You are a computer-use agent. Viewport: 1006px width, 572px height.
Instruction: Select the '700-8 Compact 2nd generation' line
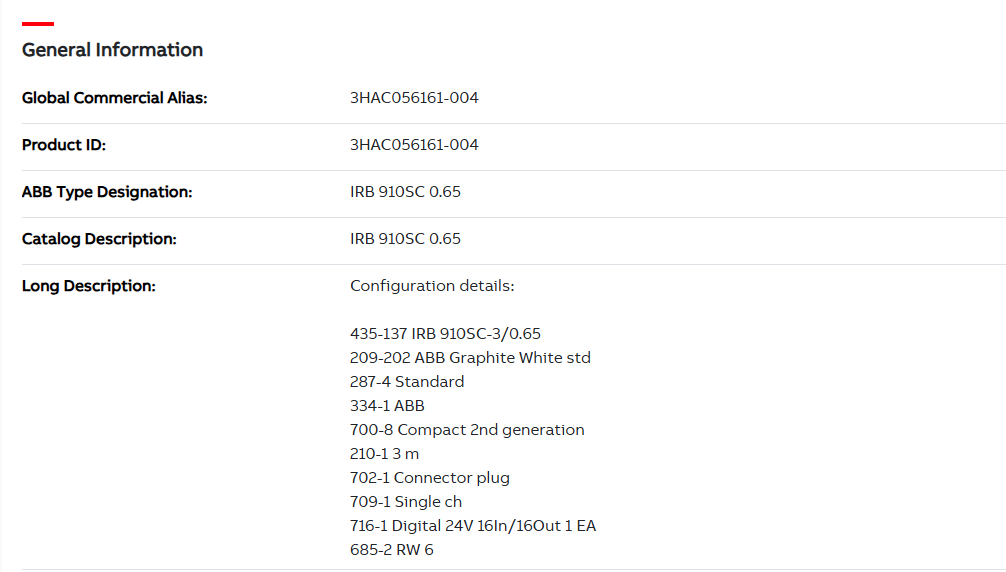(x=467, y=430)
